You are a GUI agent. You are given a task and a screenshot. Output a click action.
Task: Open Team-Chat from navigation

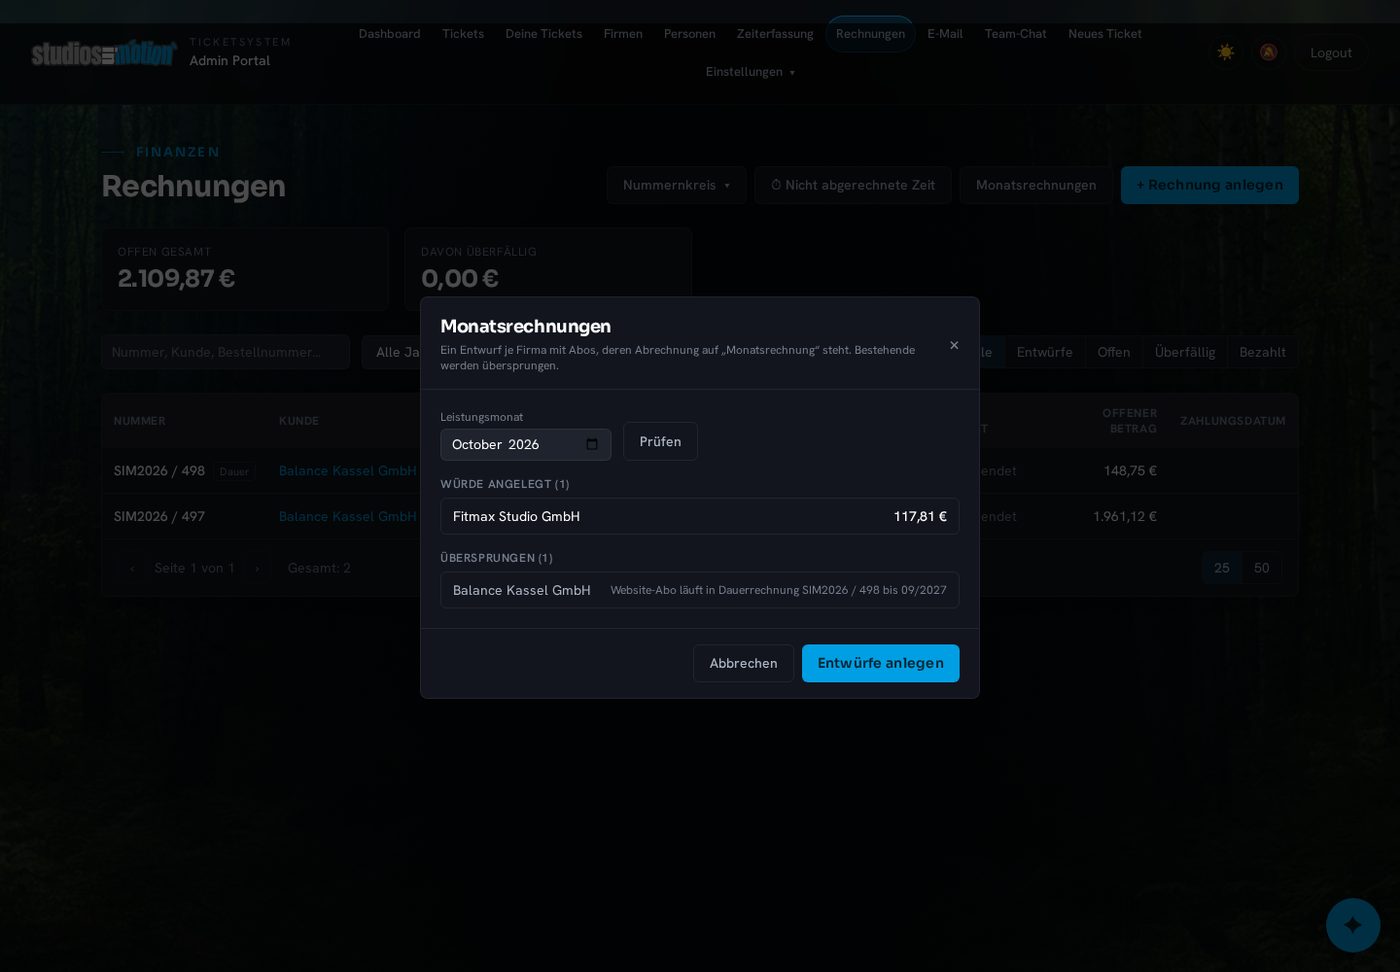(x=1015, y=34)
